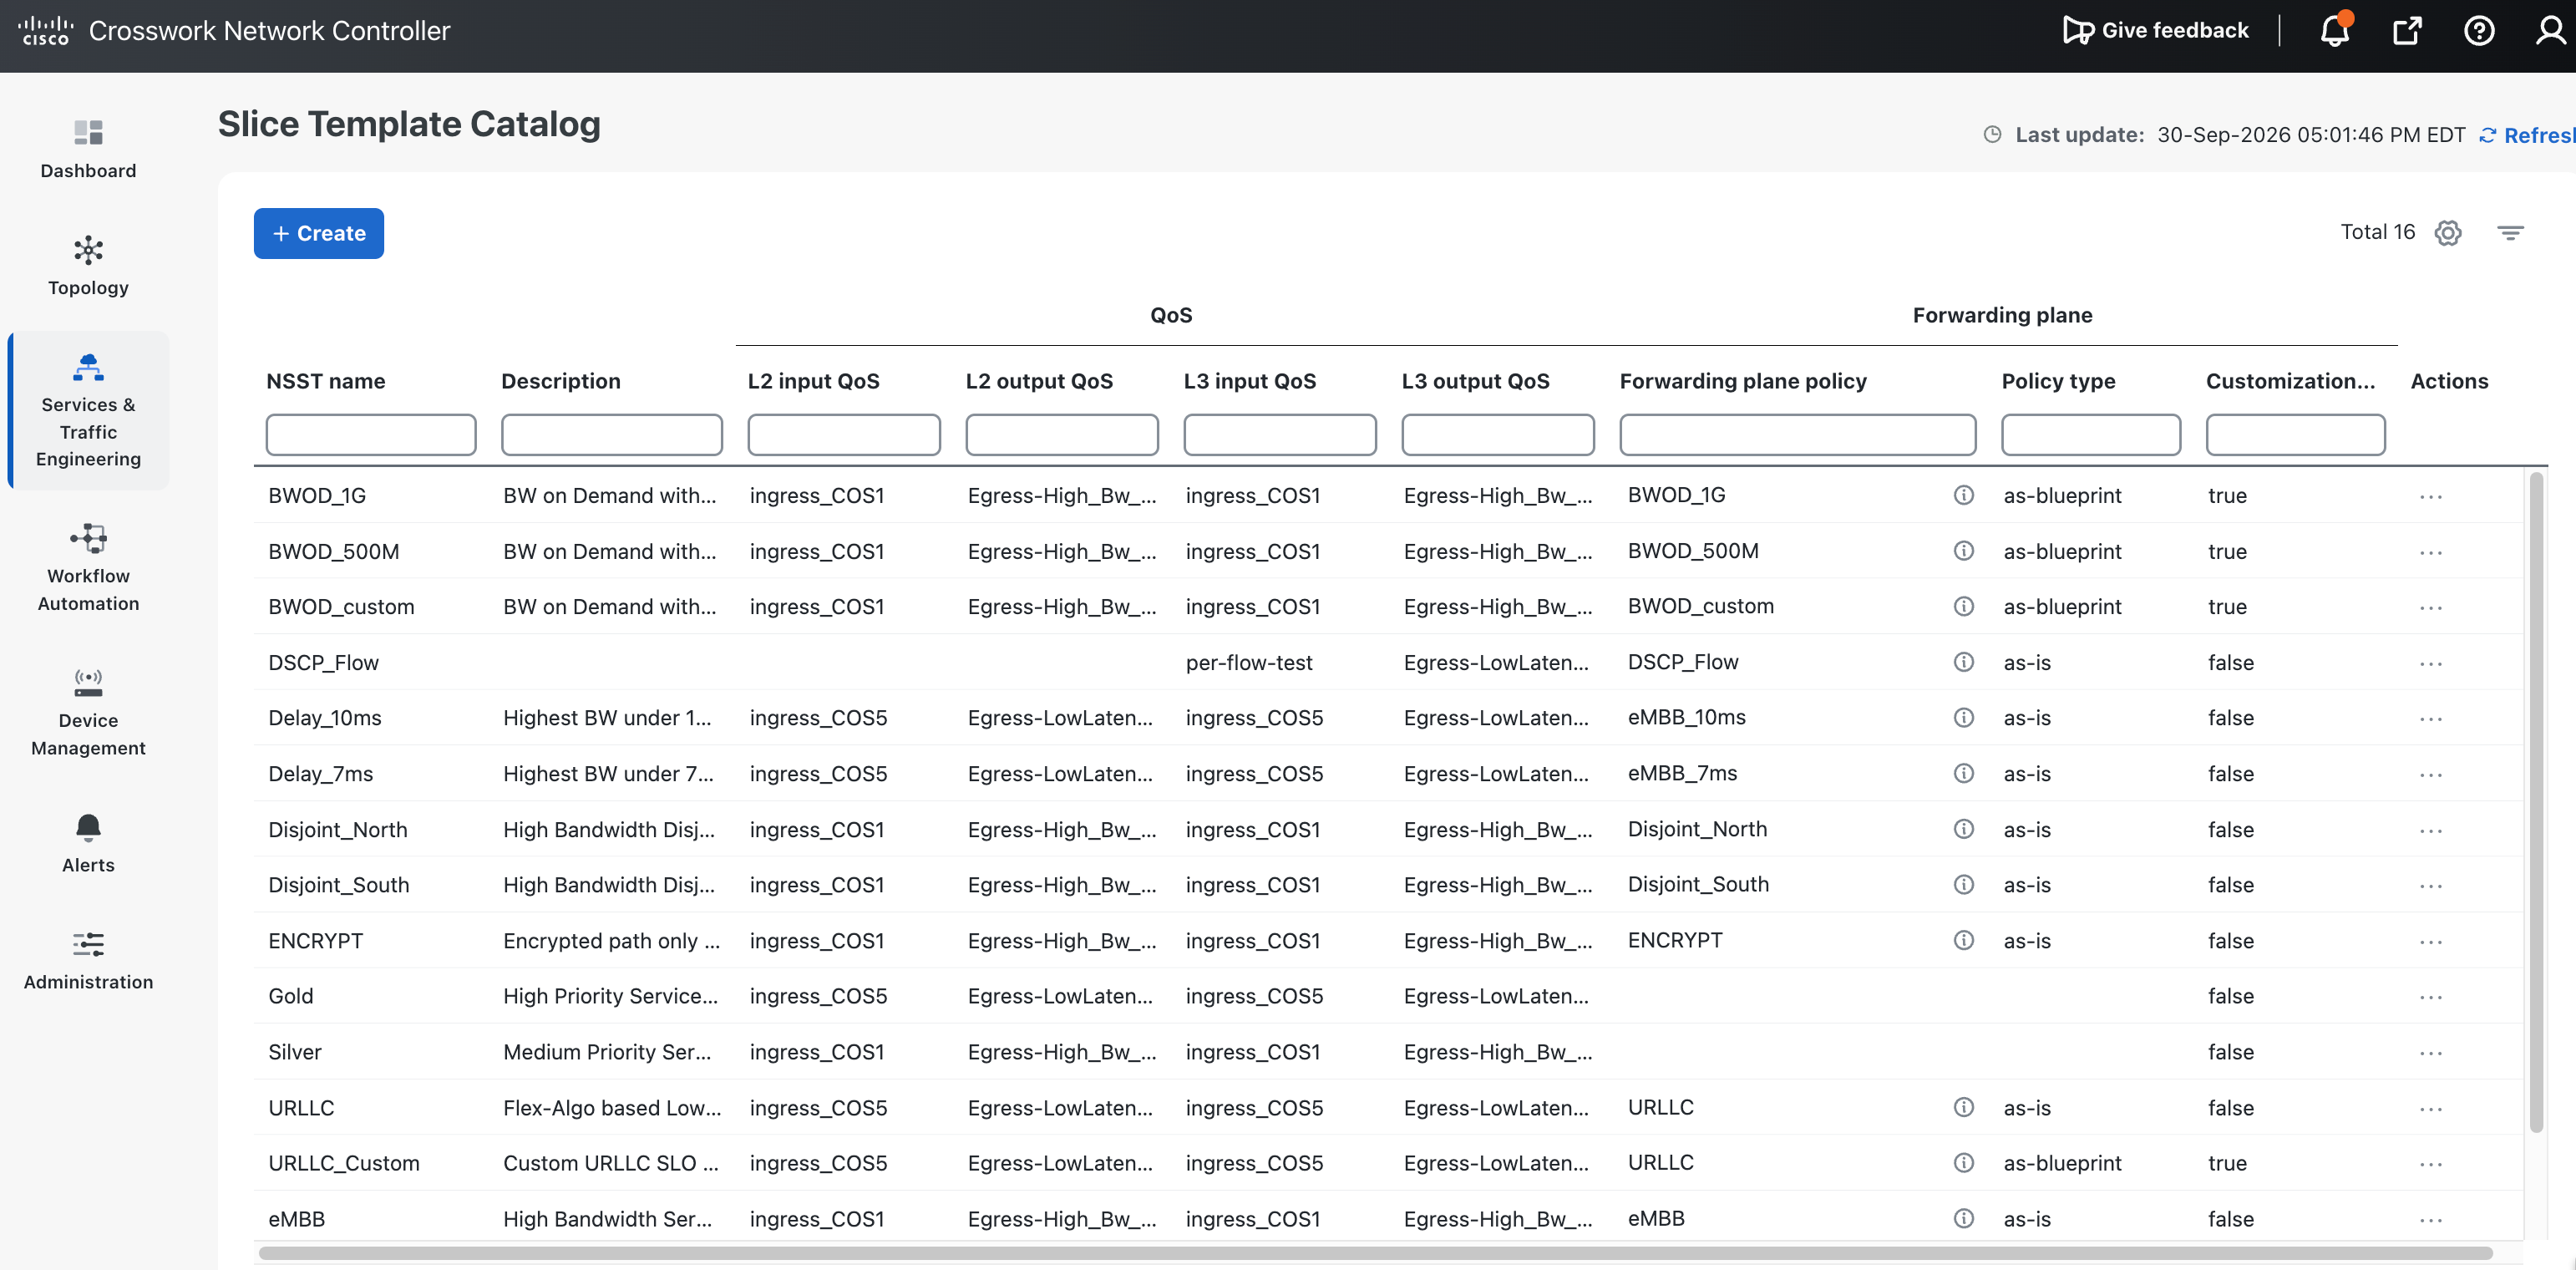This screenshot has width=2576, height=1270.
Task: Click Give feedback in header
Action: [2156, 30]
